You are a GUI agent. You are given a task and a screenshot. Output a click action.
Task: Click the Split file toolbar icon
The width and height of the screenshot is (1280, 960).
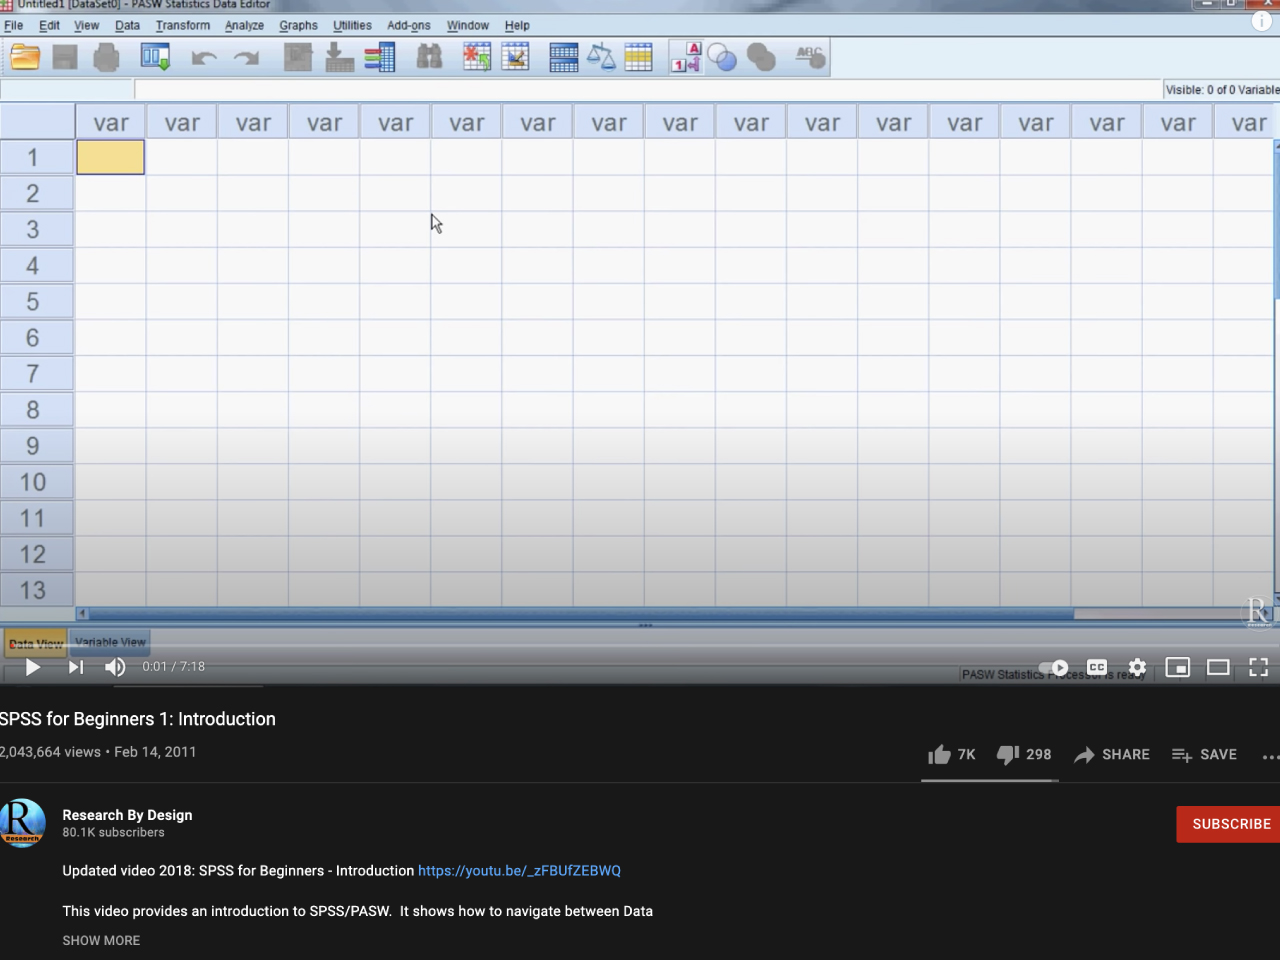564,58
